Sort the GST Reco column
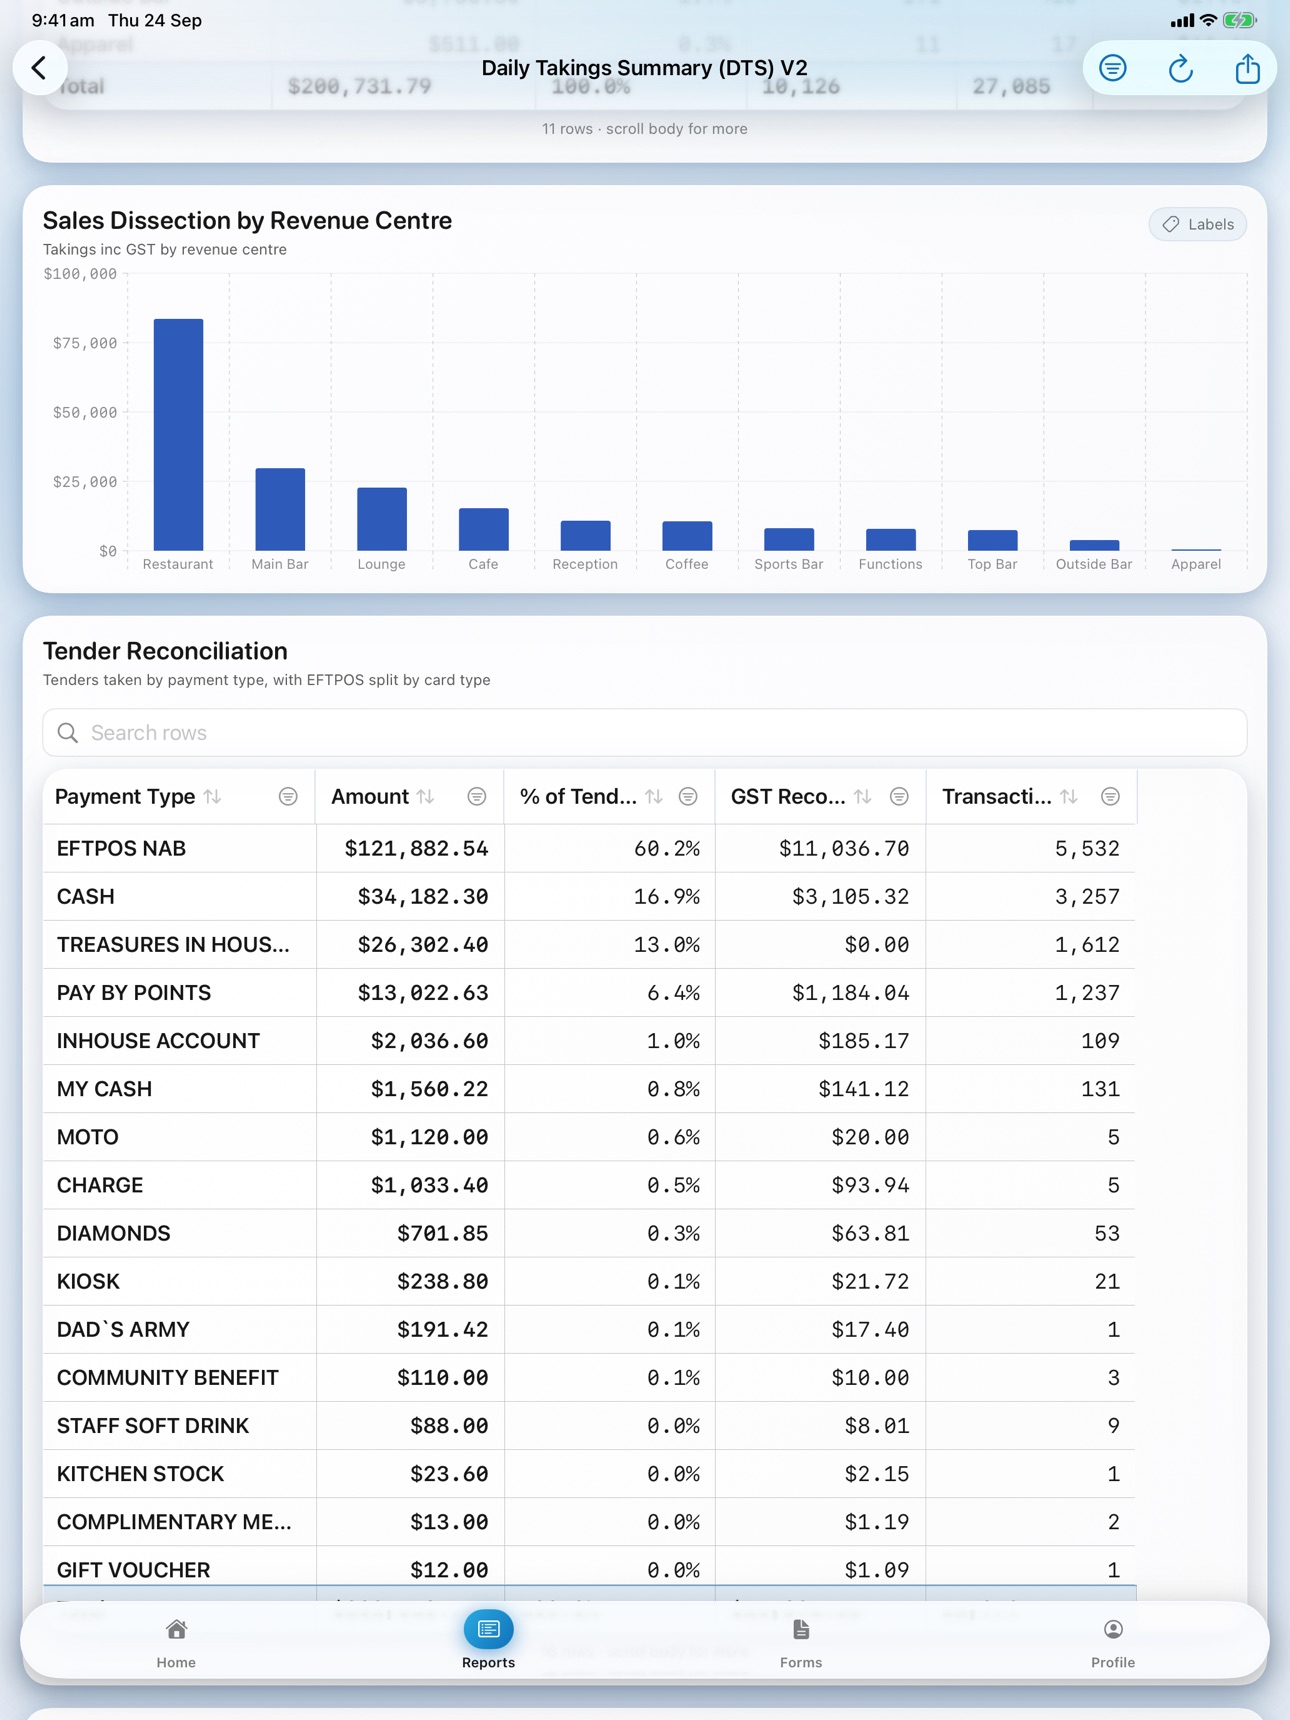1290x1720 pixels. (x=863, y=797)
